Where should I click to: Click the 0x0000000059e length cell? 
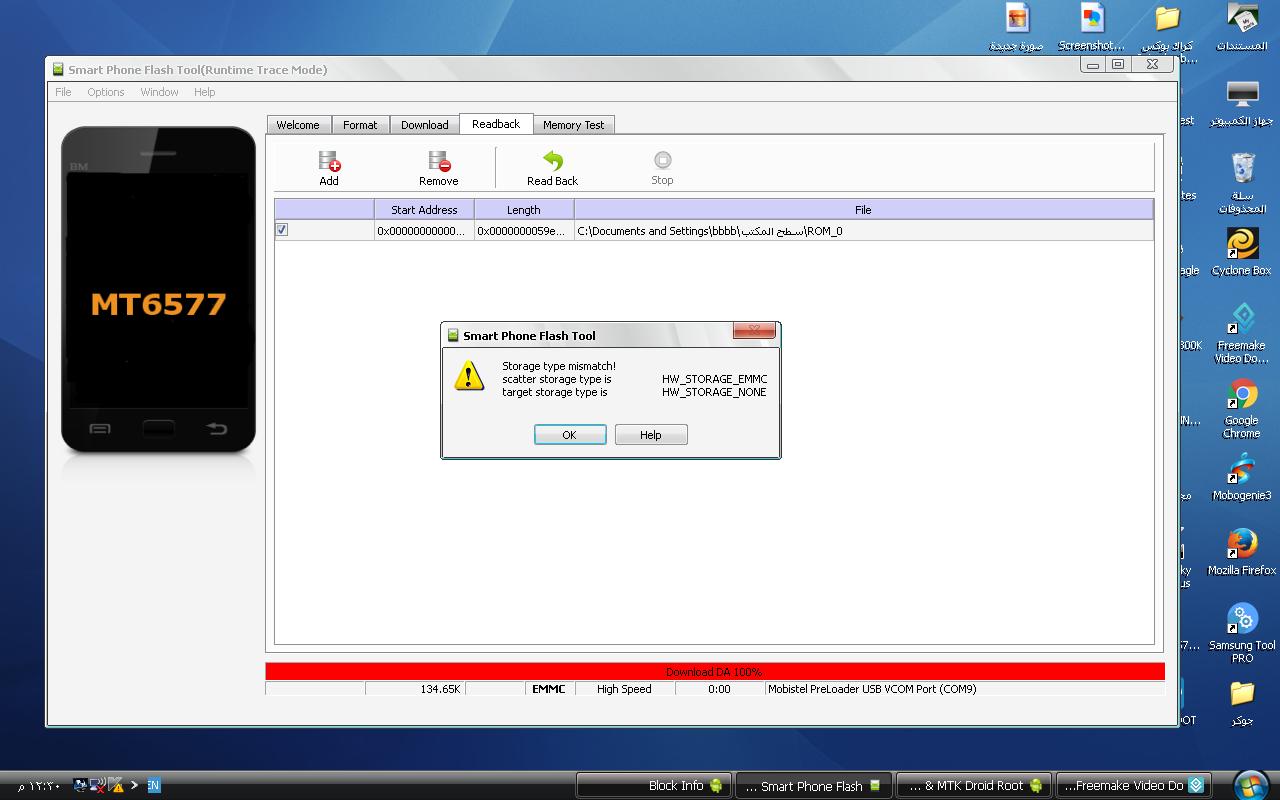click(524, 231)
